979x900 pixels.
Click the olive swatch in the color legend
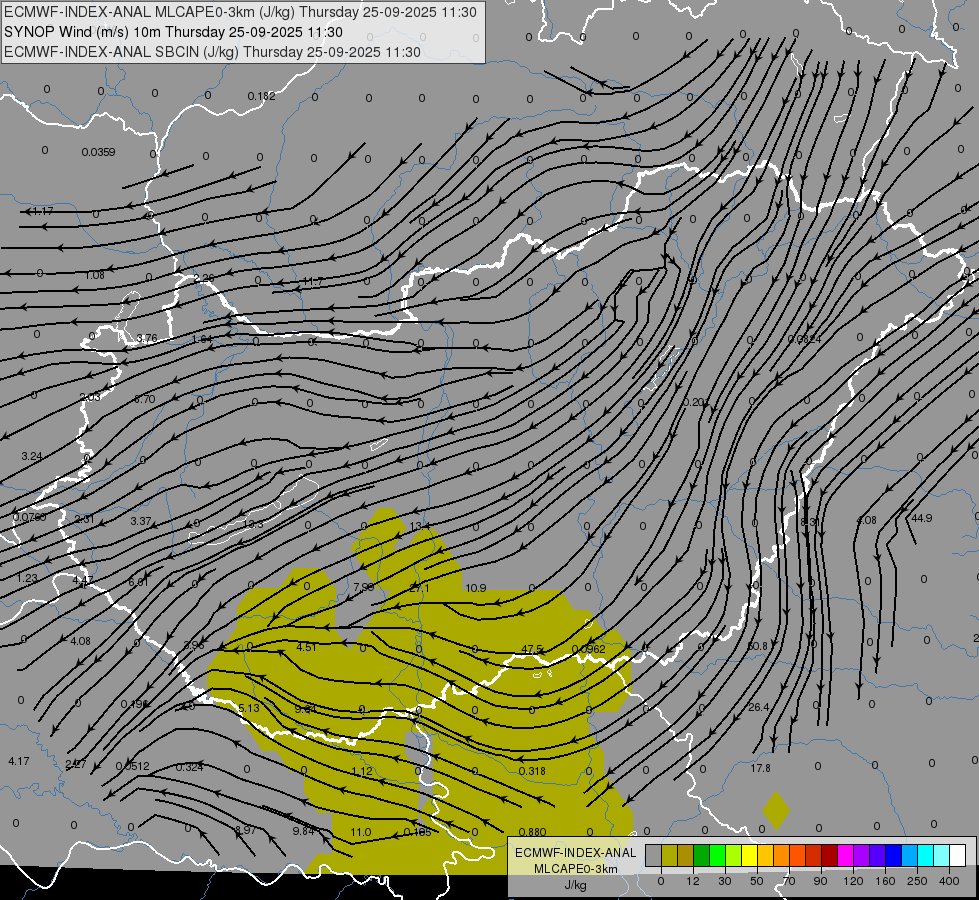[x=669, y=856]
